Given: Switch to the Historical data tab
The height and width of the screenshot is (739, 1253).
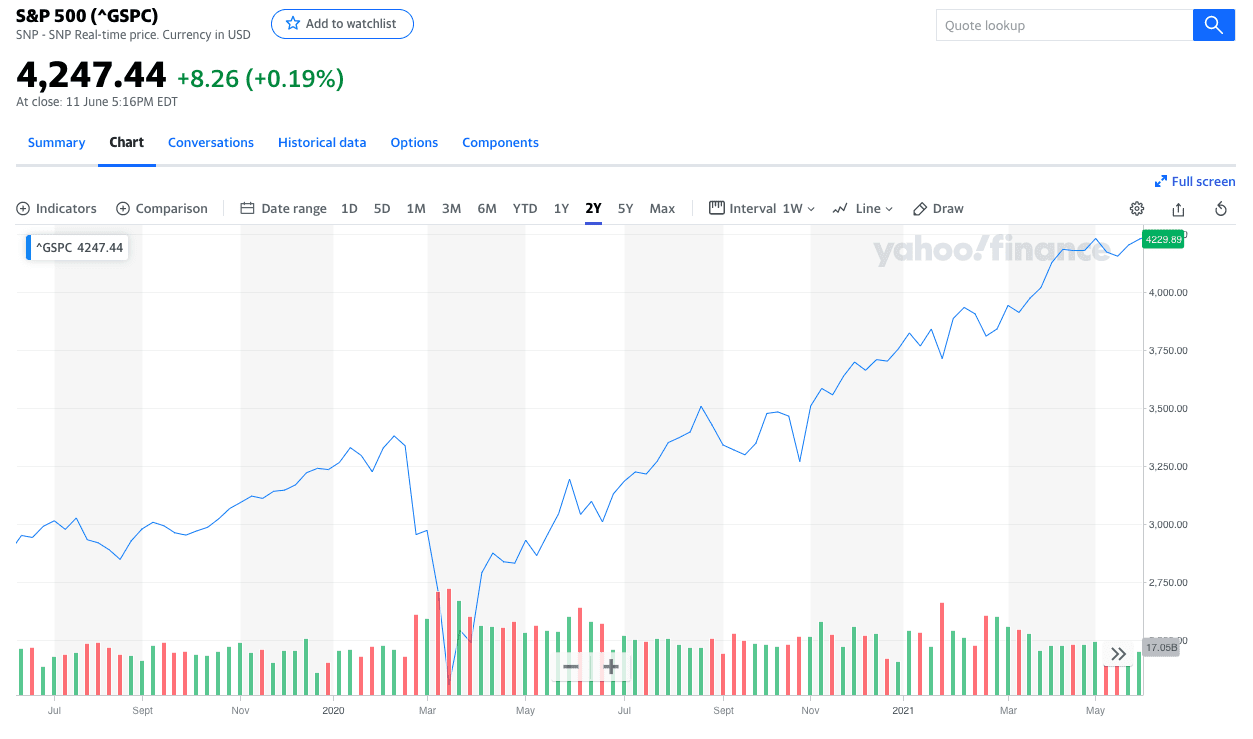Looking at the screenshot, I should [x=322, y=143].
